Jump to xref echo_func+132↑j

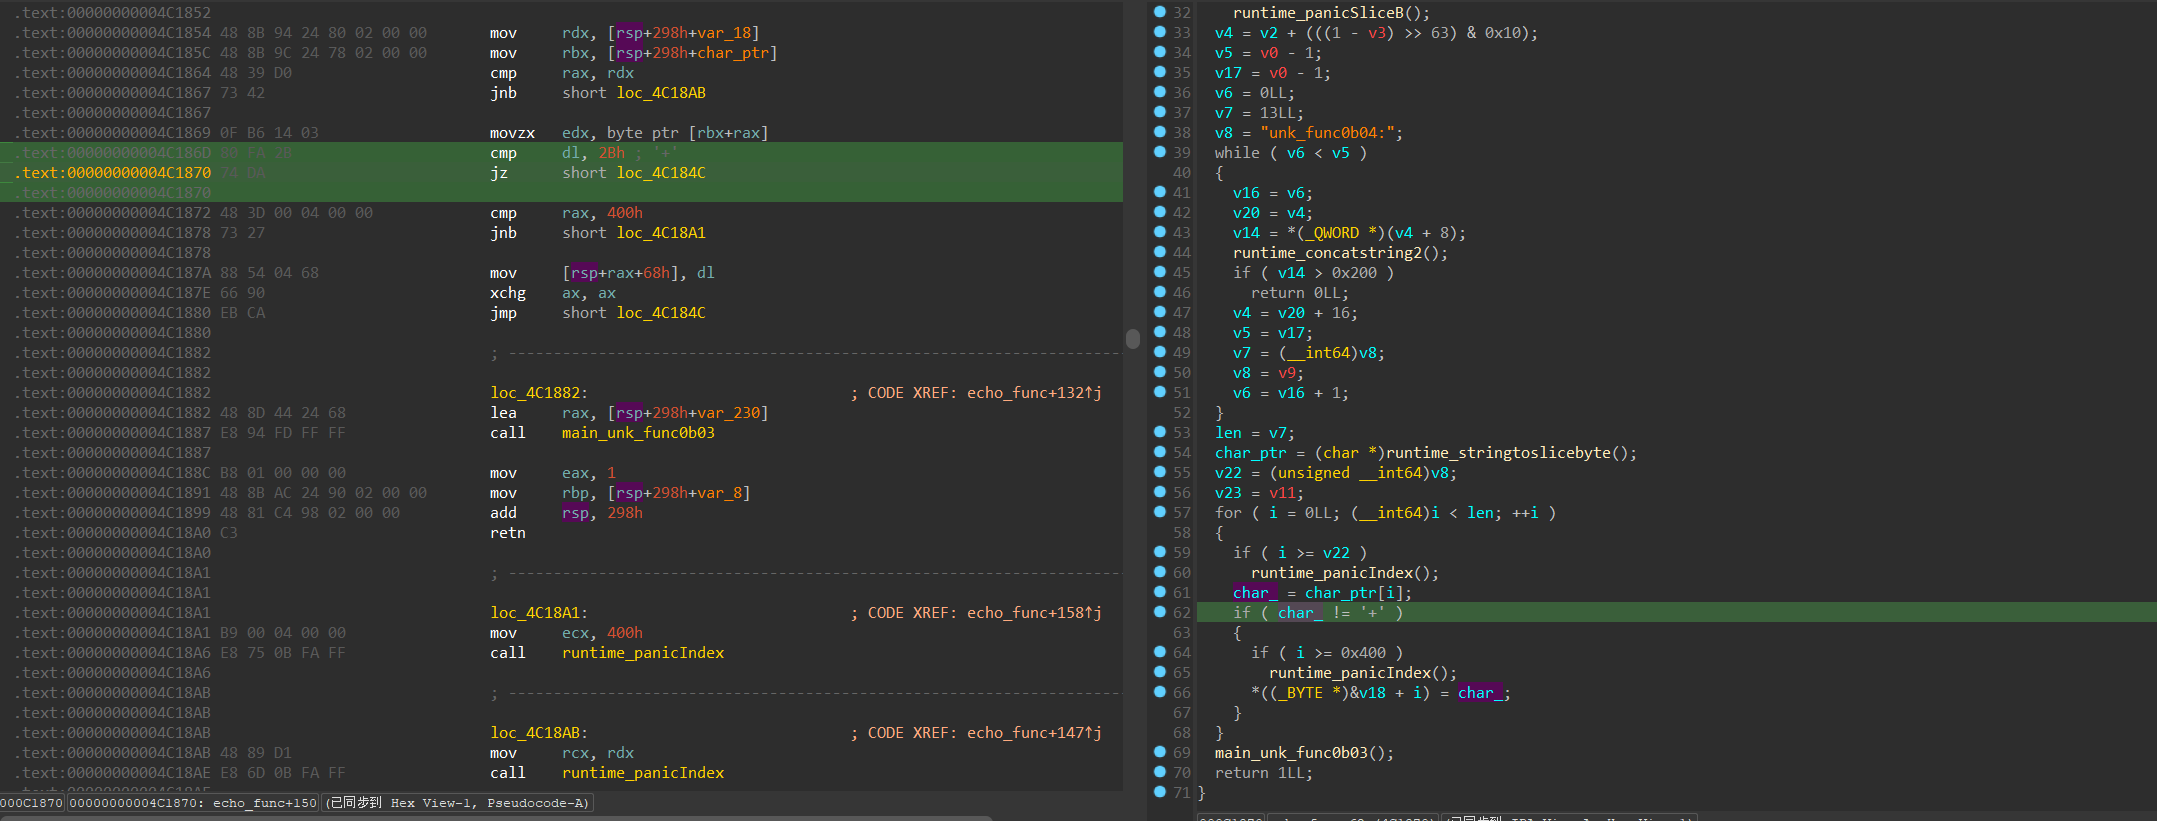pos(1034,393)
